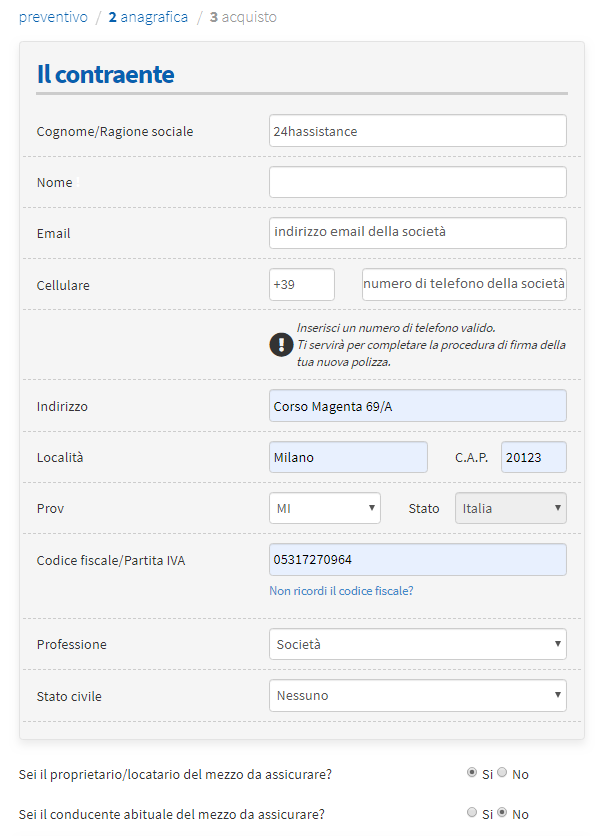607x836 pixels.
Task: Choose No for conducente abituale question
Action: (502, 813)
